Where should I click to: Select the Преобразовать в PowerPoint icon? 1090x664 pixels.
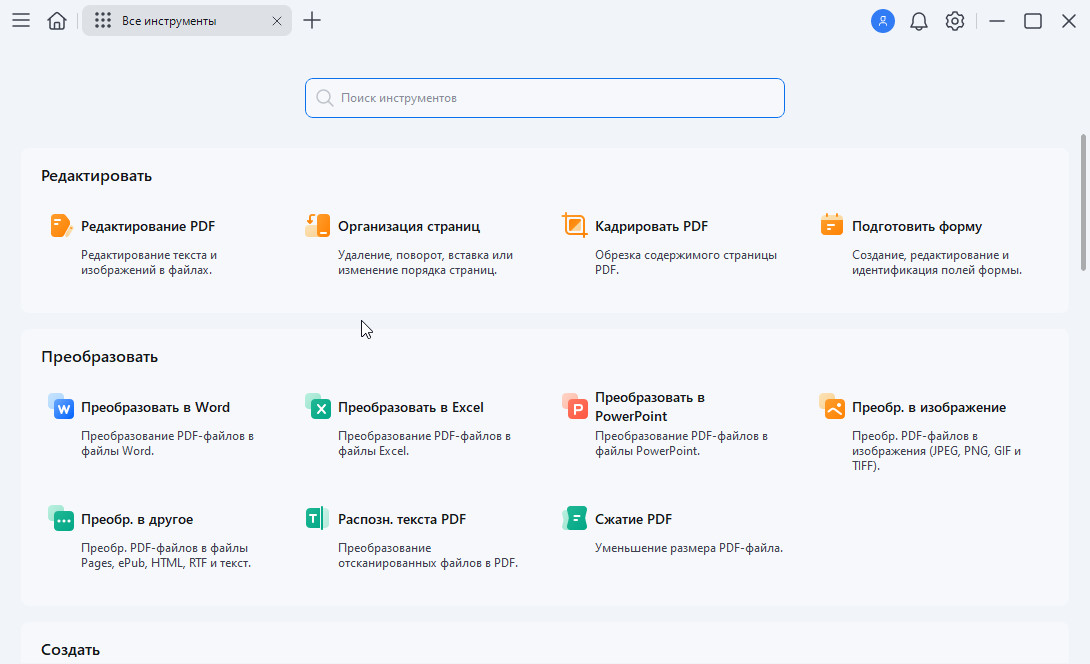575,407
